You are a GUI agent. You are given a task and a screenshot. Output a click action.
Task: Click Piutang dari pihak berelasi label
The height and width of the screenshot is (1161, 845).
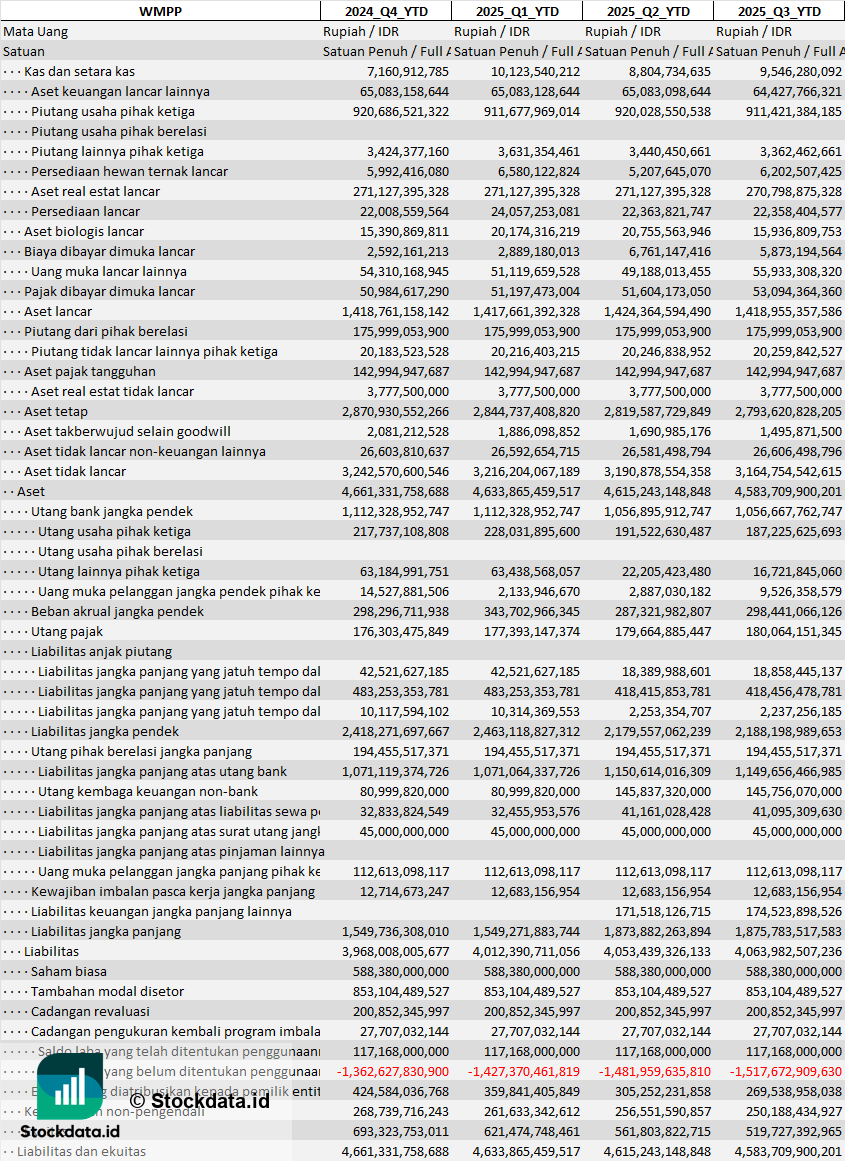tap(105, 332)
